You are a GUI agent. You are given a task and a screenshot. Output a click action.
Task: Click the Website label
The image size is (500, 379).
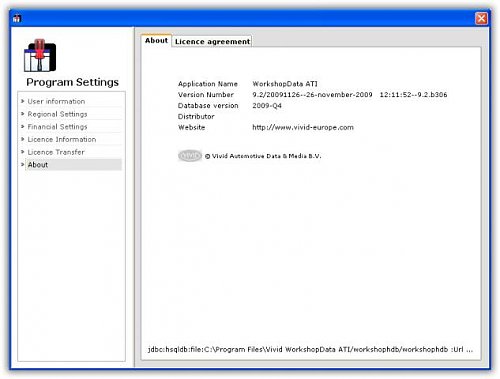tap(191, 127)
